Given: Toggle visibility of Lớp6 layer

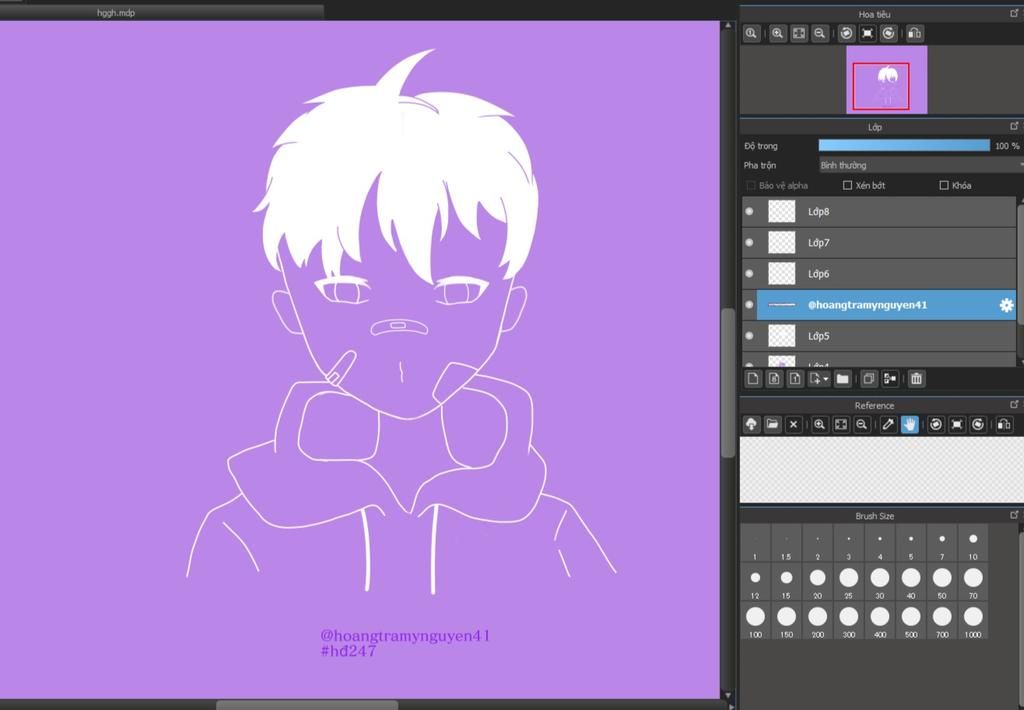Looking at the screenshot, I should tap(750, 274).
